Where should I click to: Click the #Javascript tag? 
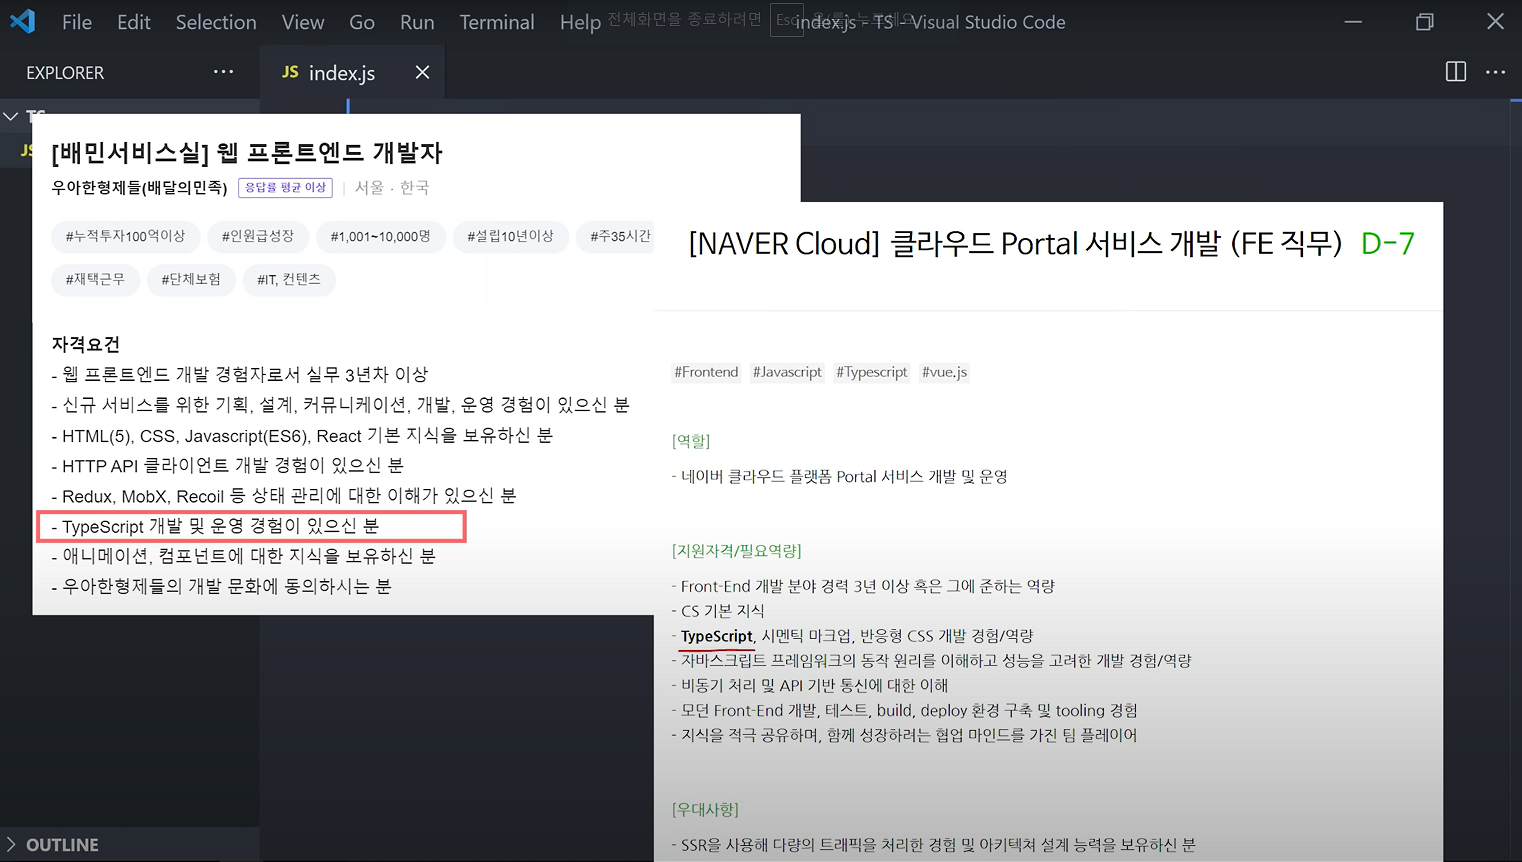pyautogui.click(x=787, y=372)
